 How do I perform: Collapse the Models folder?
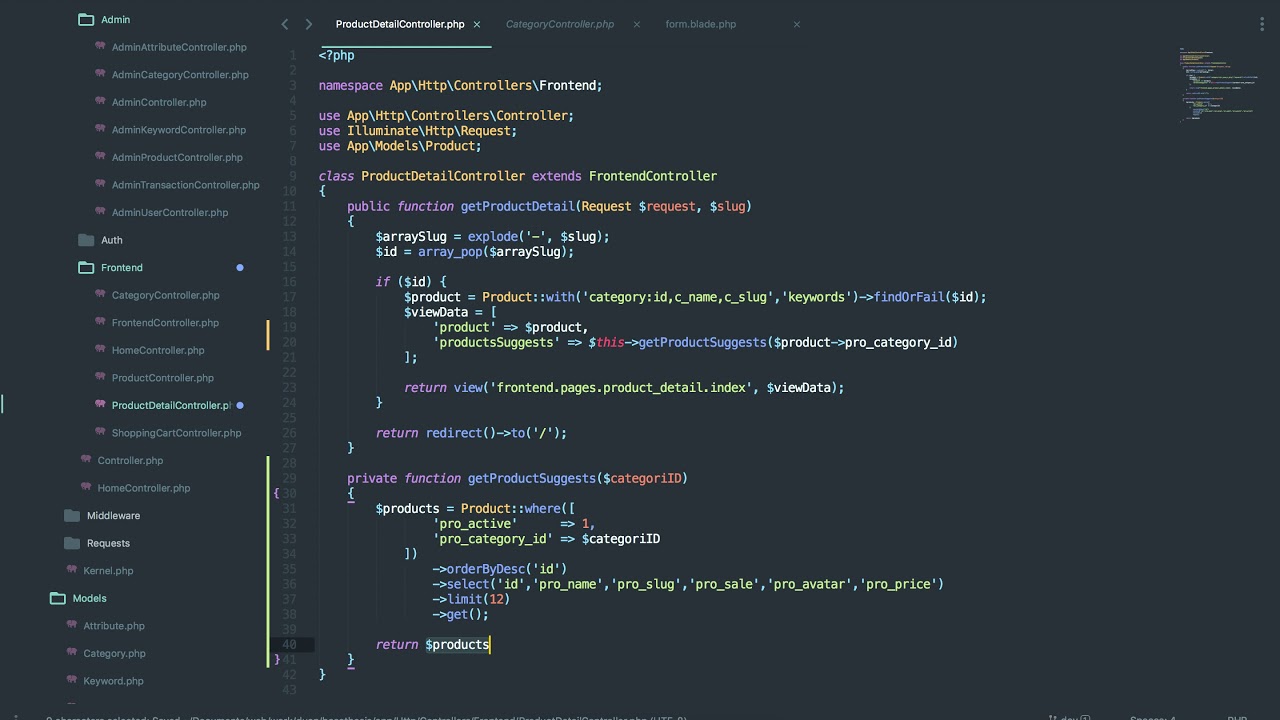click(x=58, y=598)
